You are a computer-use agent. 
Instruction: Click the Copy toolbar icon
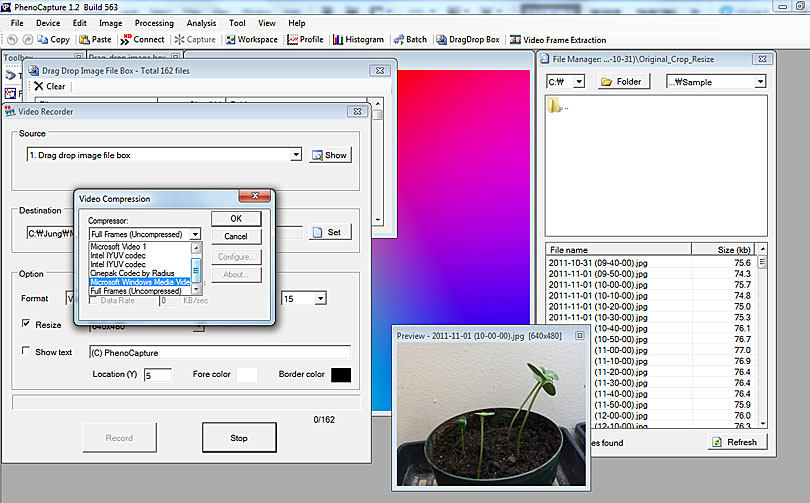point(52,40)
